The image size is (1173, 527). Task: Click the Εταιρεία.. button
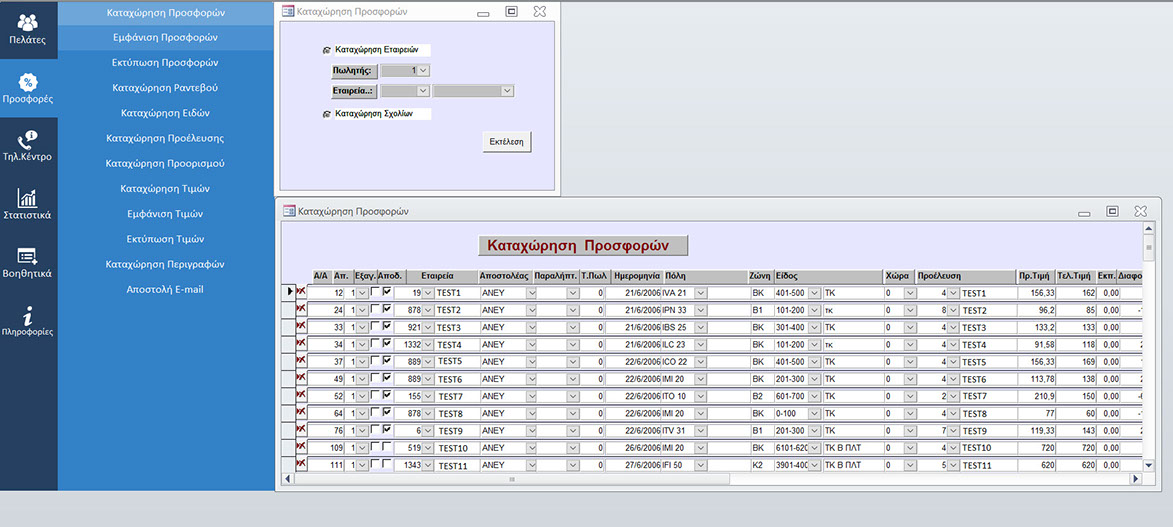(353, 91)
